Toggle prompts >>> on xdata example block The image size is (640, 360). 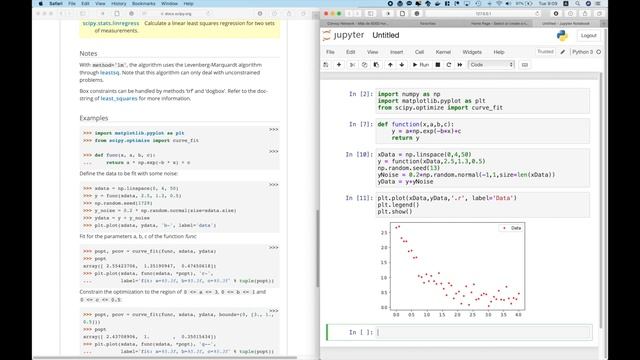[273, 185]
